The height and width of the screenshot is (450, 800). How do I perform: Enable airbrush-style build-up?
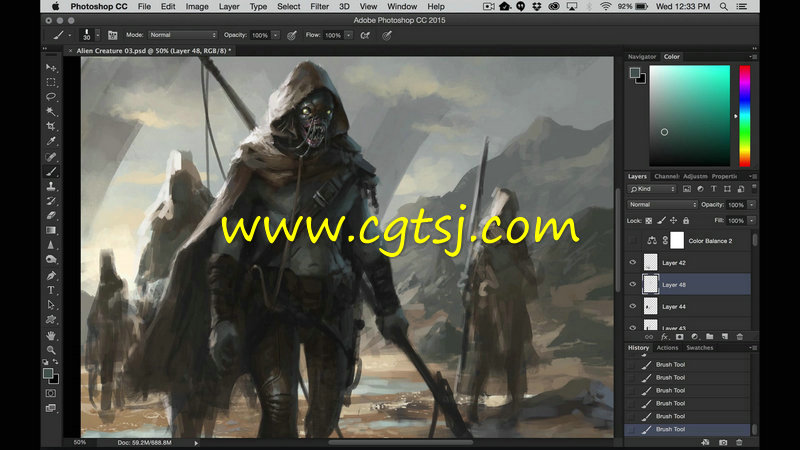[x=365, y=35]
